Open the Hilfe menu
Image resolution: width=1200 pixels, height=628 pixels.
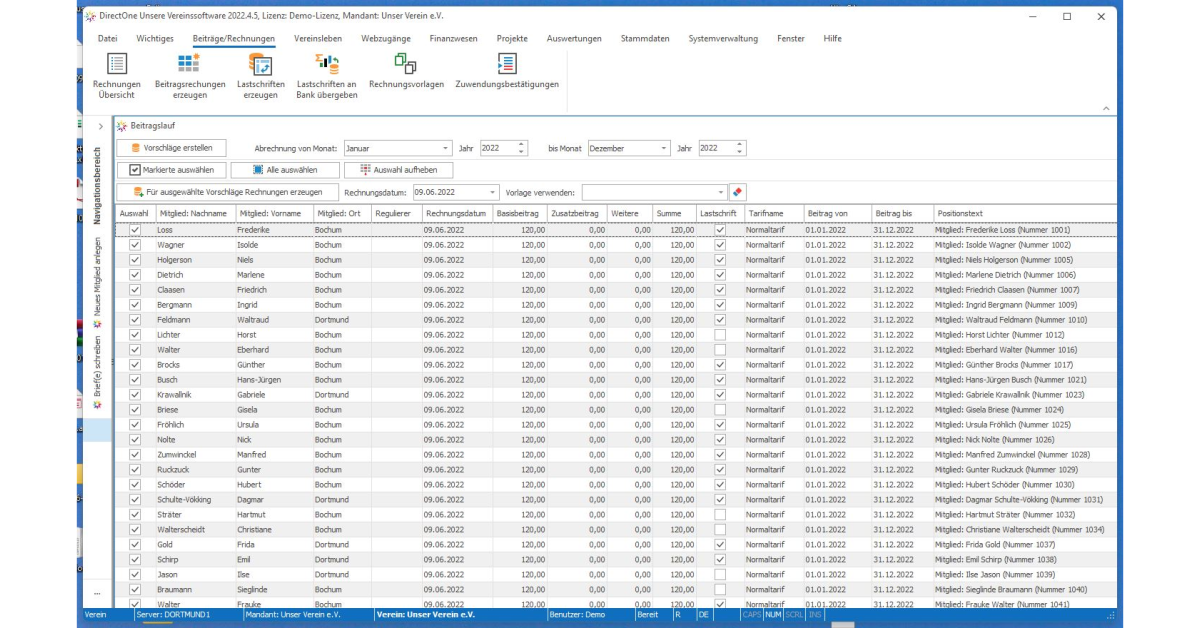point(832,38)
